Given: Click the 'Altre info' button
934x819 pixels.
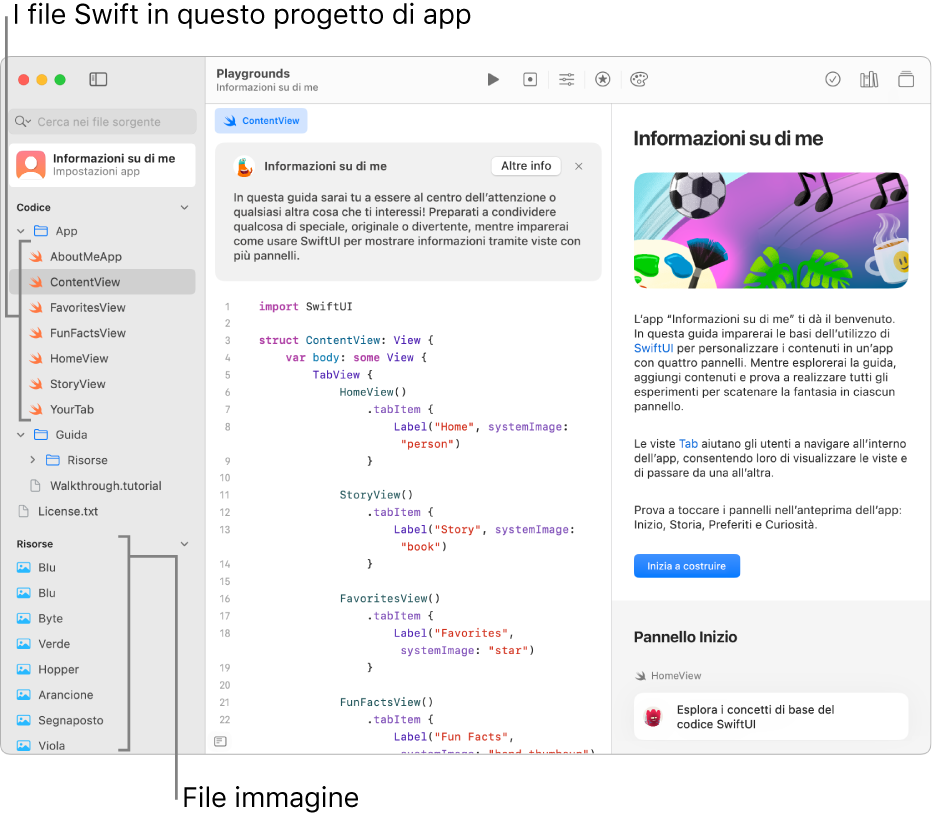Looking at the screenshot, I should click(x=526, y=166).
